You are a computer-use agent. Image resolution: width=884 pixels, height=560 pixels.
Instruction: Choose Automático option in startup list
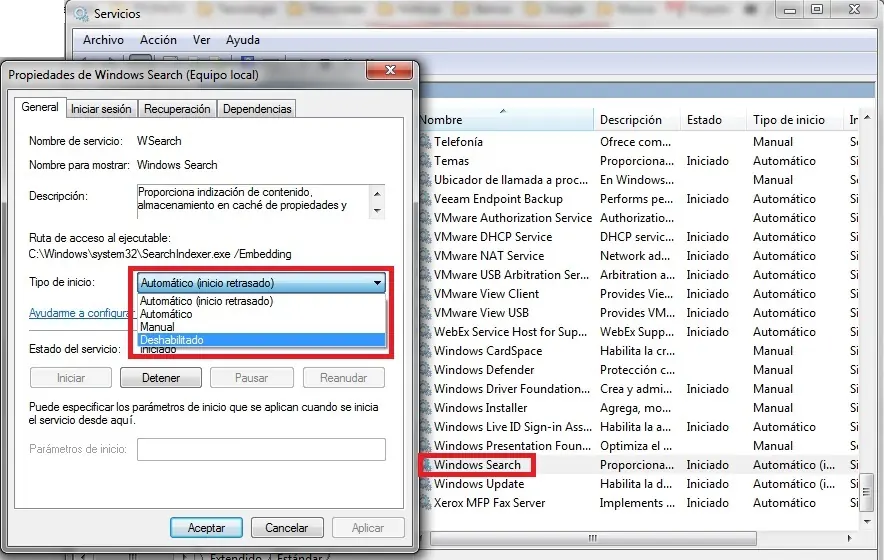click(262, 314)
